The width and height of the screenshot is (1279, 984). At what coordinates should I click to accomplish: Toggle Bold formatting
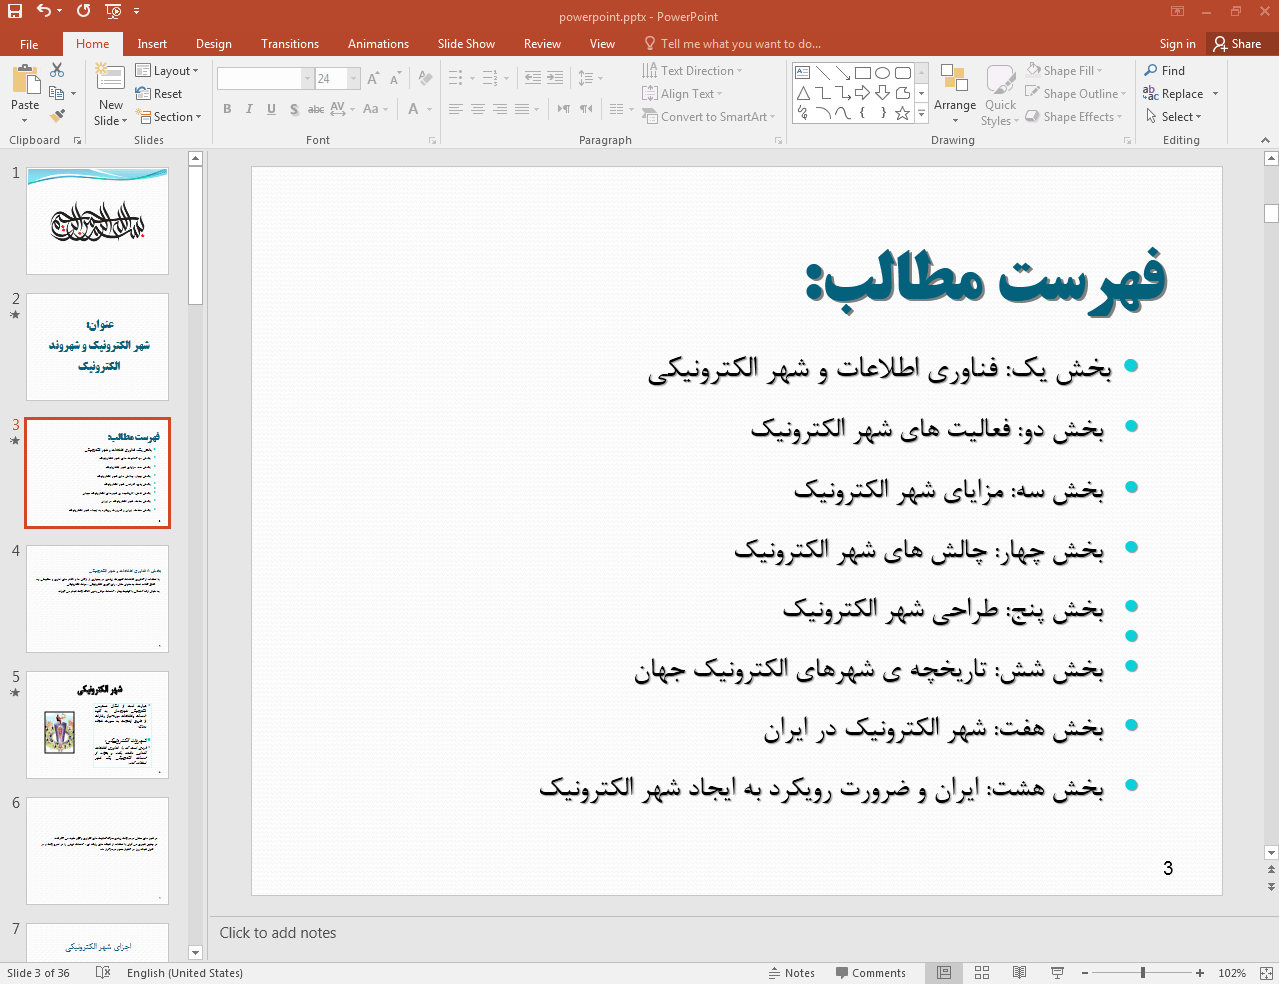pyautogui.click(x=227, y=109)
